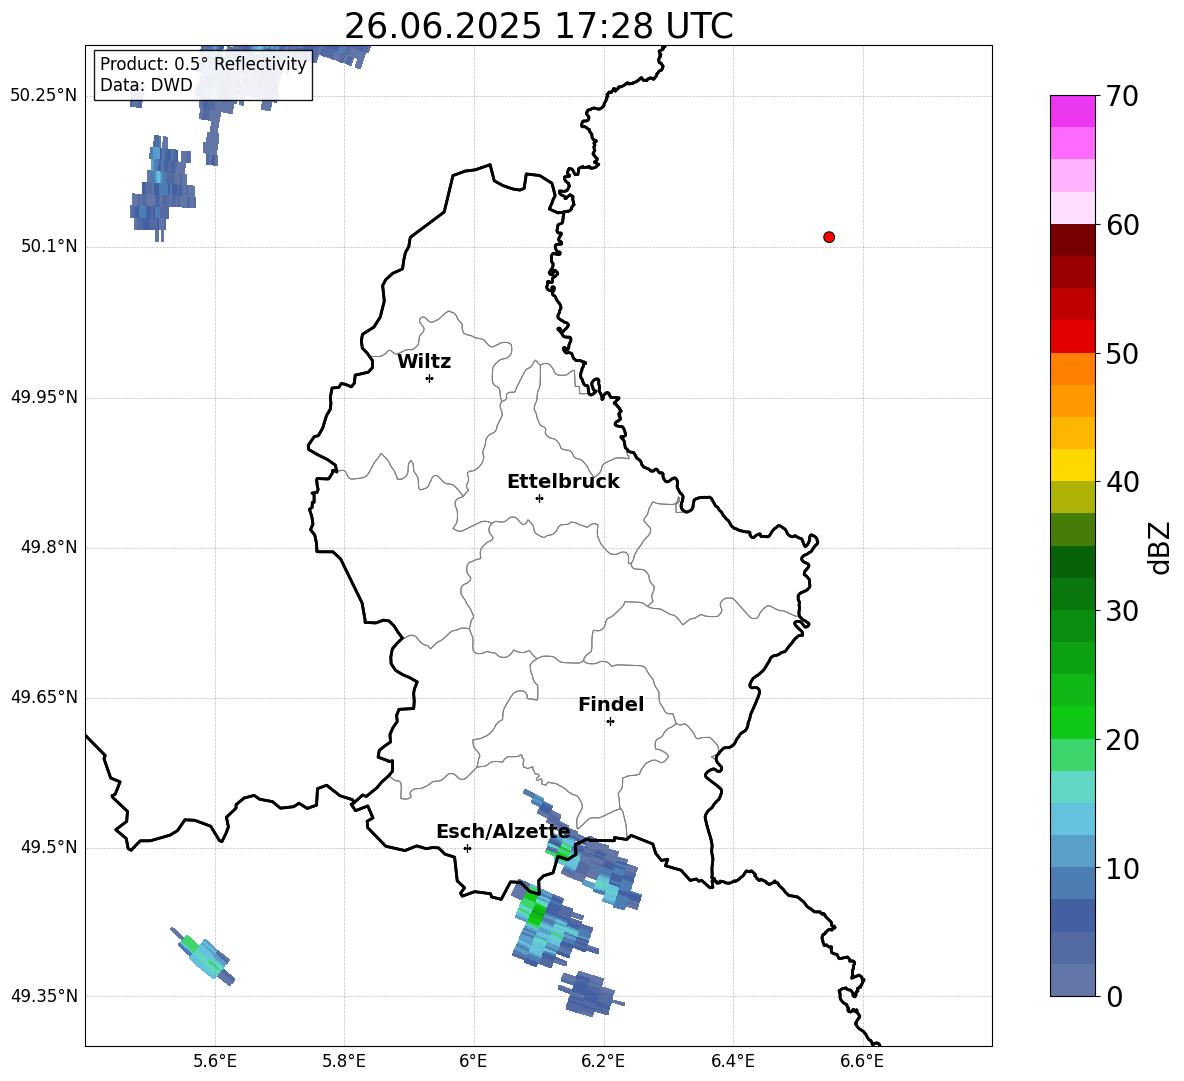Click the 50.1°N latitude label
The image size is (1184, 1081).
coord(49,247)
